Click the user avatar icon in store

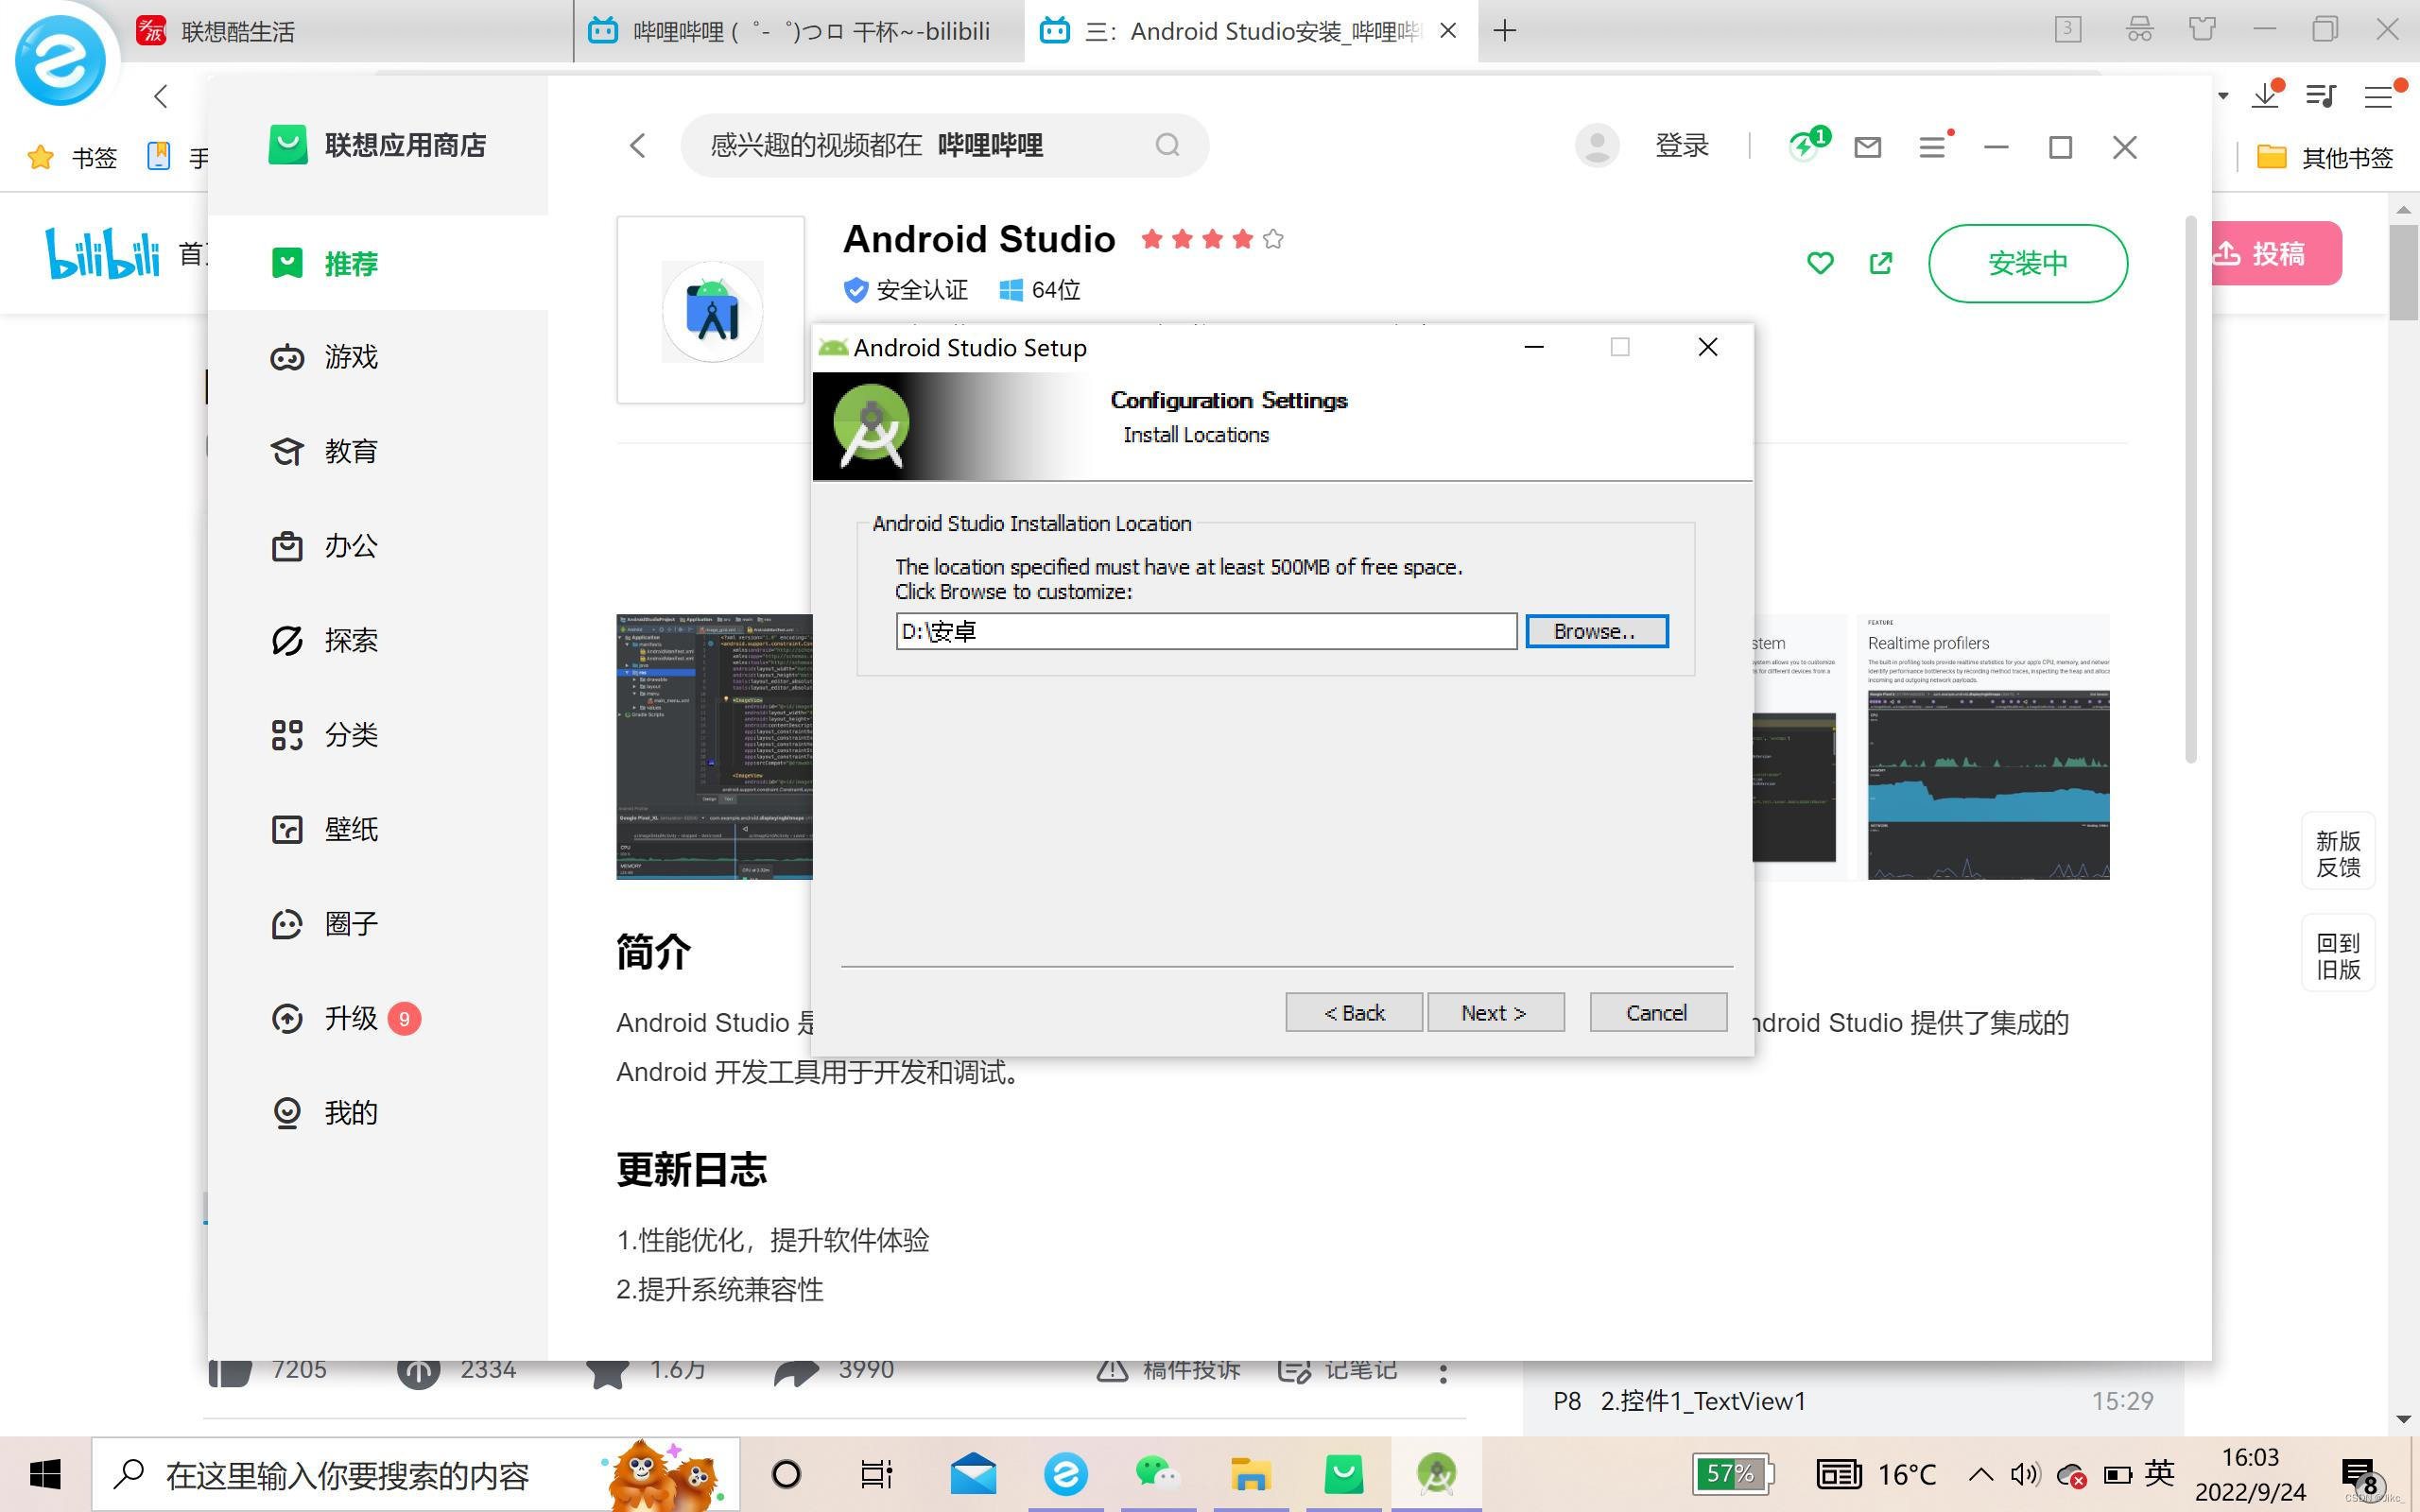(1597, 146)
